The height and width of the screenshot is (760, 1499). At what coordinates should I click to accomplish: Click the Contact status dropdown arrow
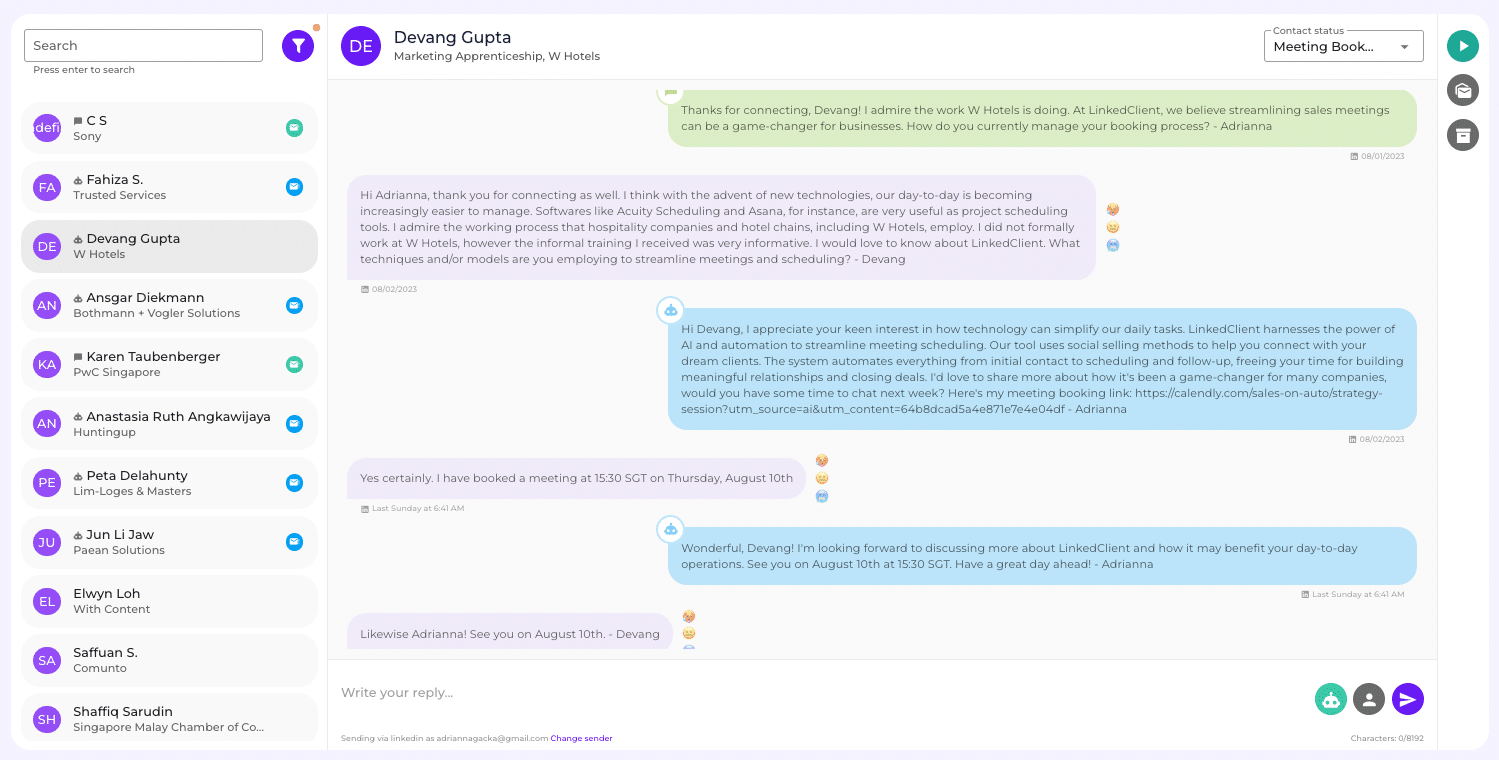(x=1405, y=47)
